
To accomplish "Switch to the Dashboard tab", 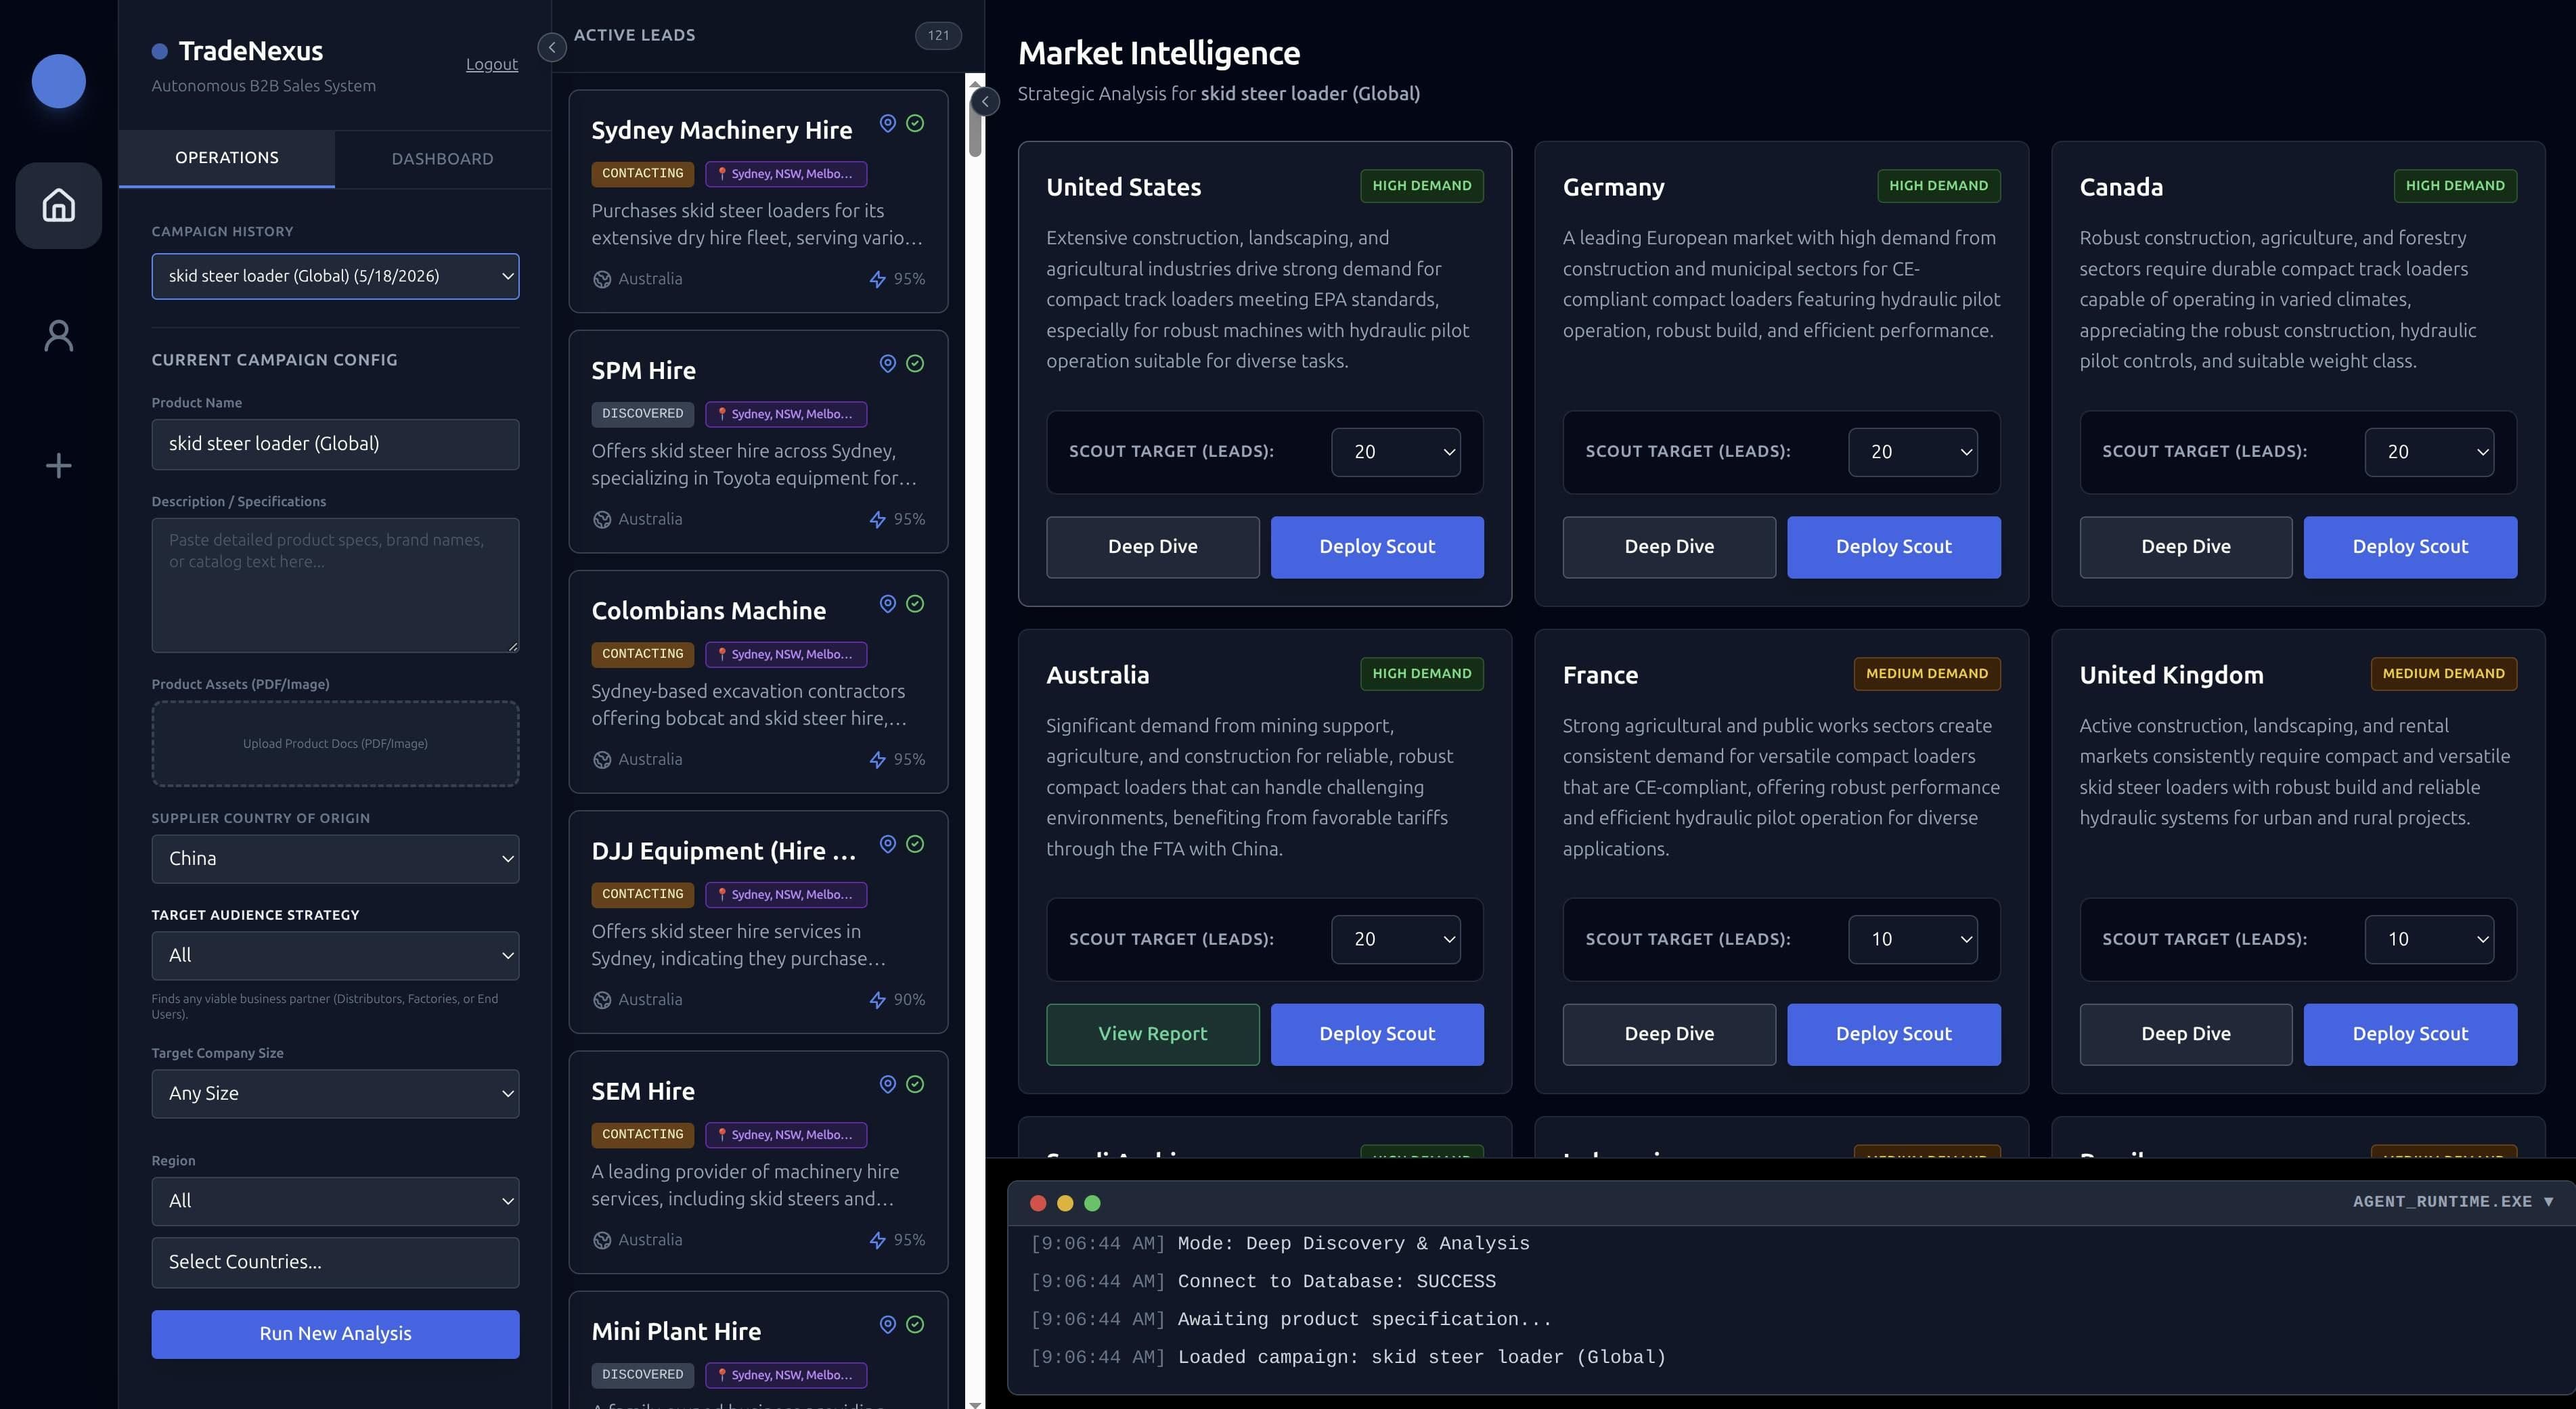I will [442, 159].
